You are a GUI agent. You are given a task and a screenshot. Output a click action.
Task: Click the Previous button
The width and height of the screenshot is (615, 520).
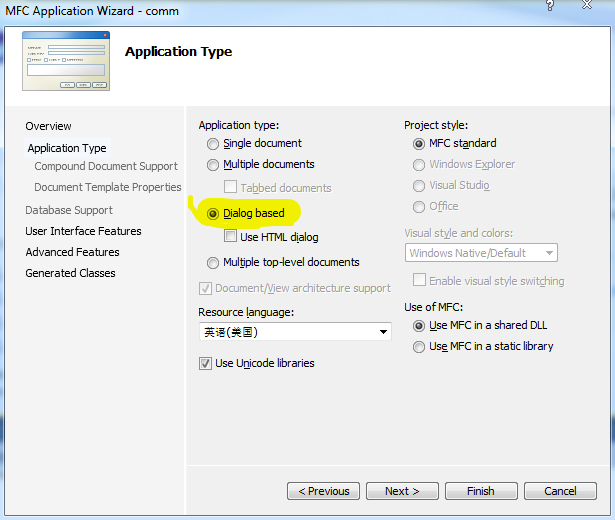(x=323, y=491)
